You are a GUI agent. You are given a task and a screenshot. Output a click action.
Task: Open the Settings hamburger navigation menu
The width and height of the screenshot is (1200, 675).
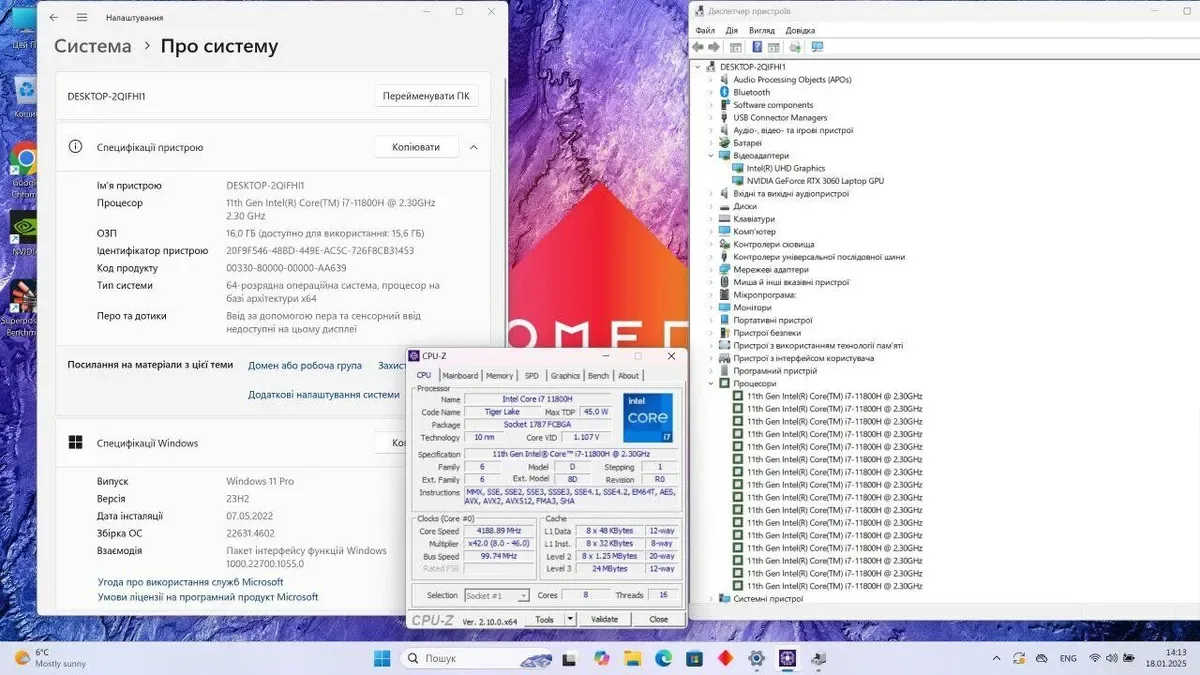click(x=82, y=17)
